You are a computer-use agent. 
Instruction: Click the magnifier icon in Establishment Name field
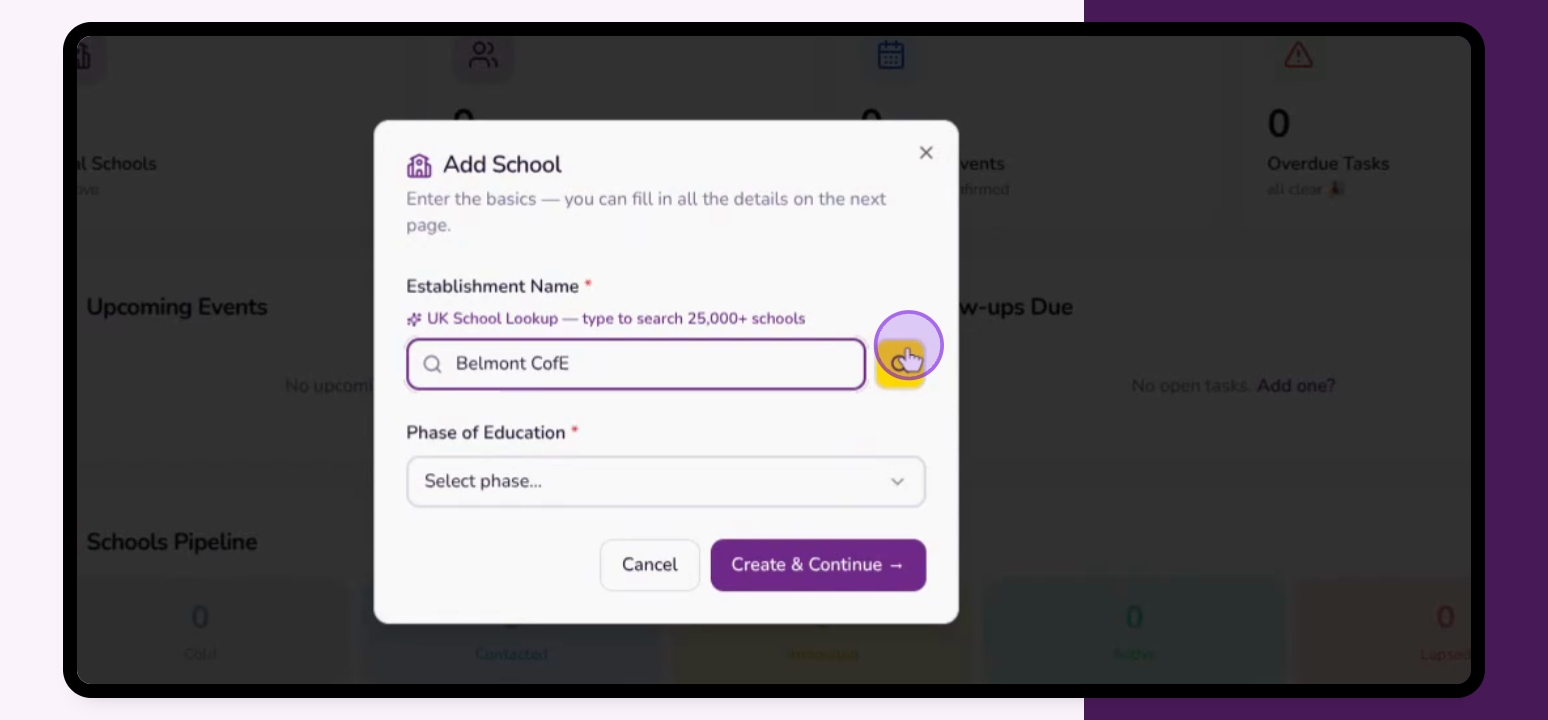tap(432, 364)
